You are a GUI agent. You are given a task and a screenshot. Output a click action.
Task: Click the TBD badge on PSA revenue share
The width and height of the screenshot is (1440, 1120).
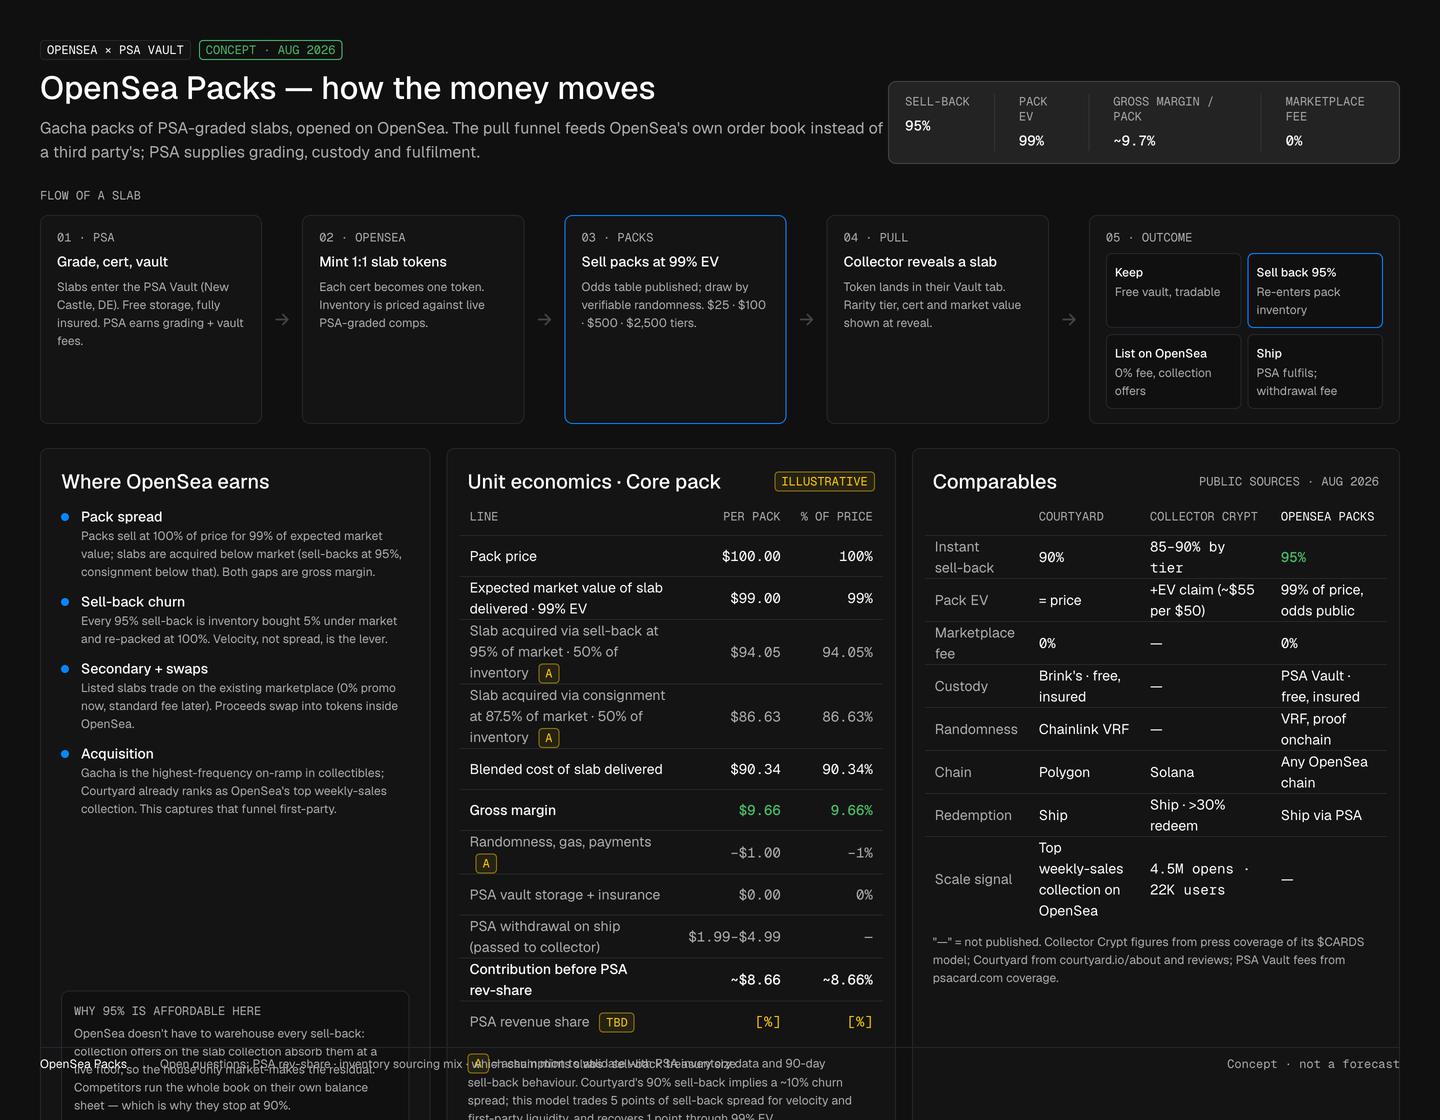tap(617, 1022)
